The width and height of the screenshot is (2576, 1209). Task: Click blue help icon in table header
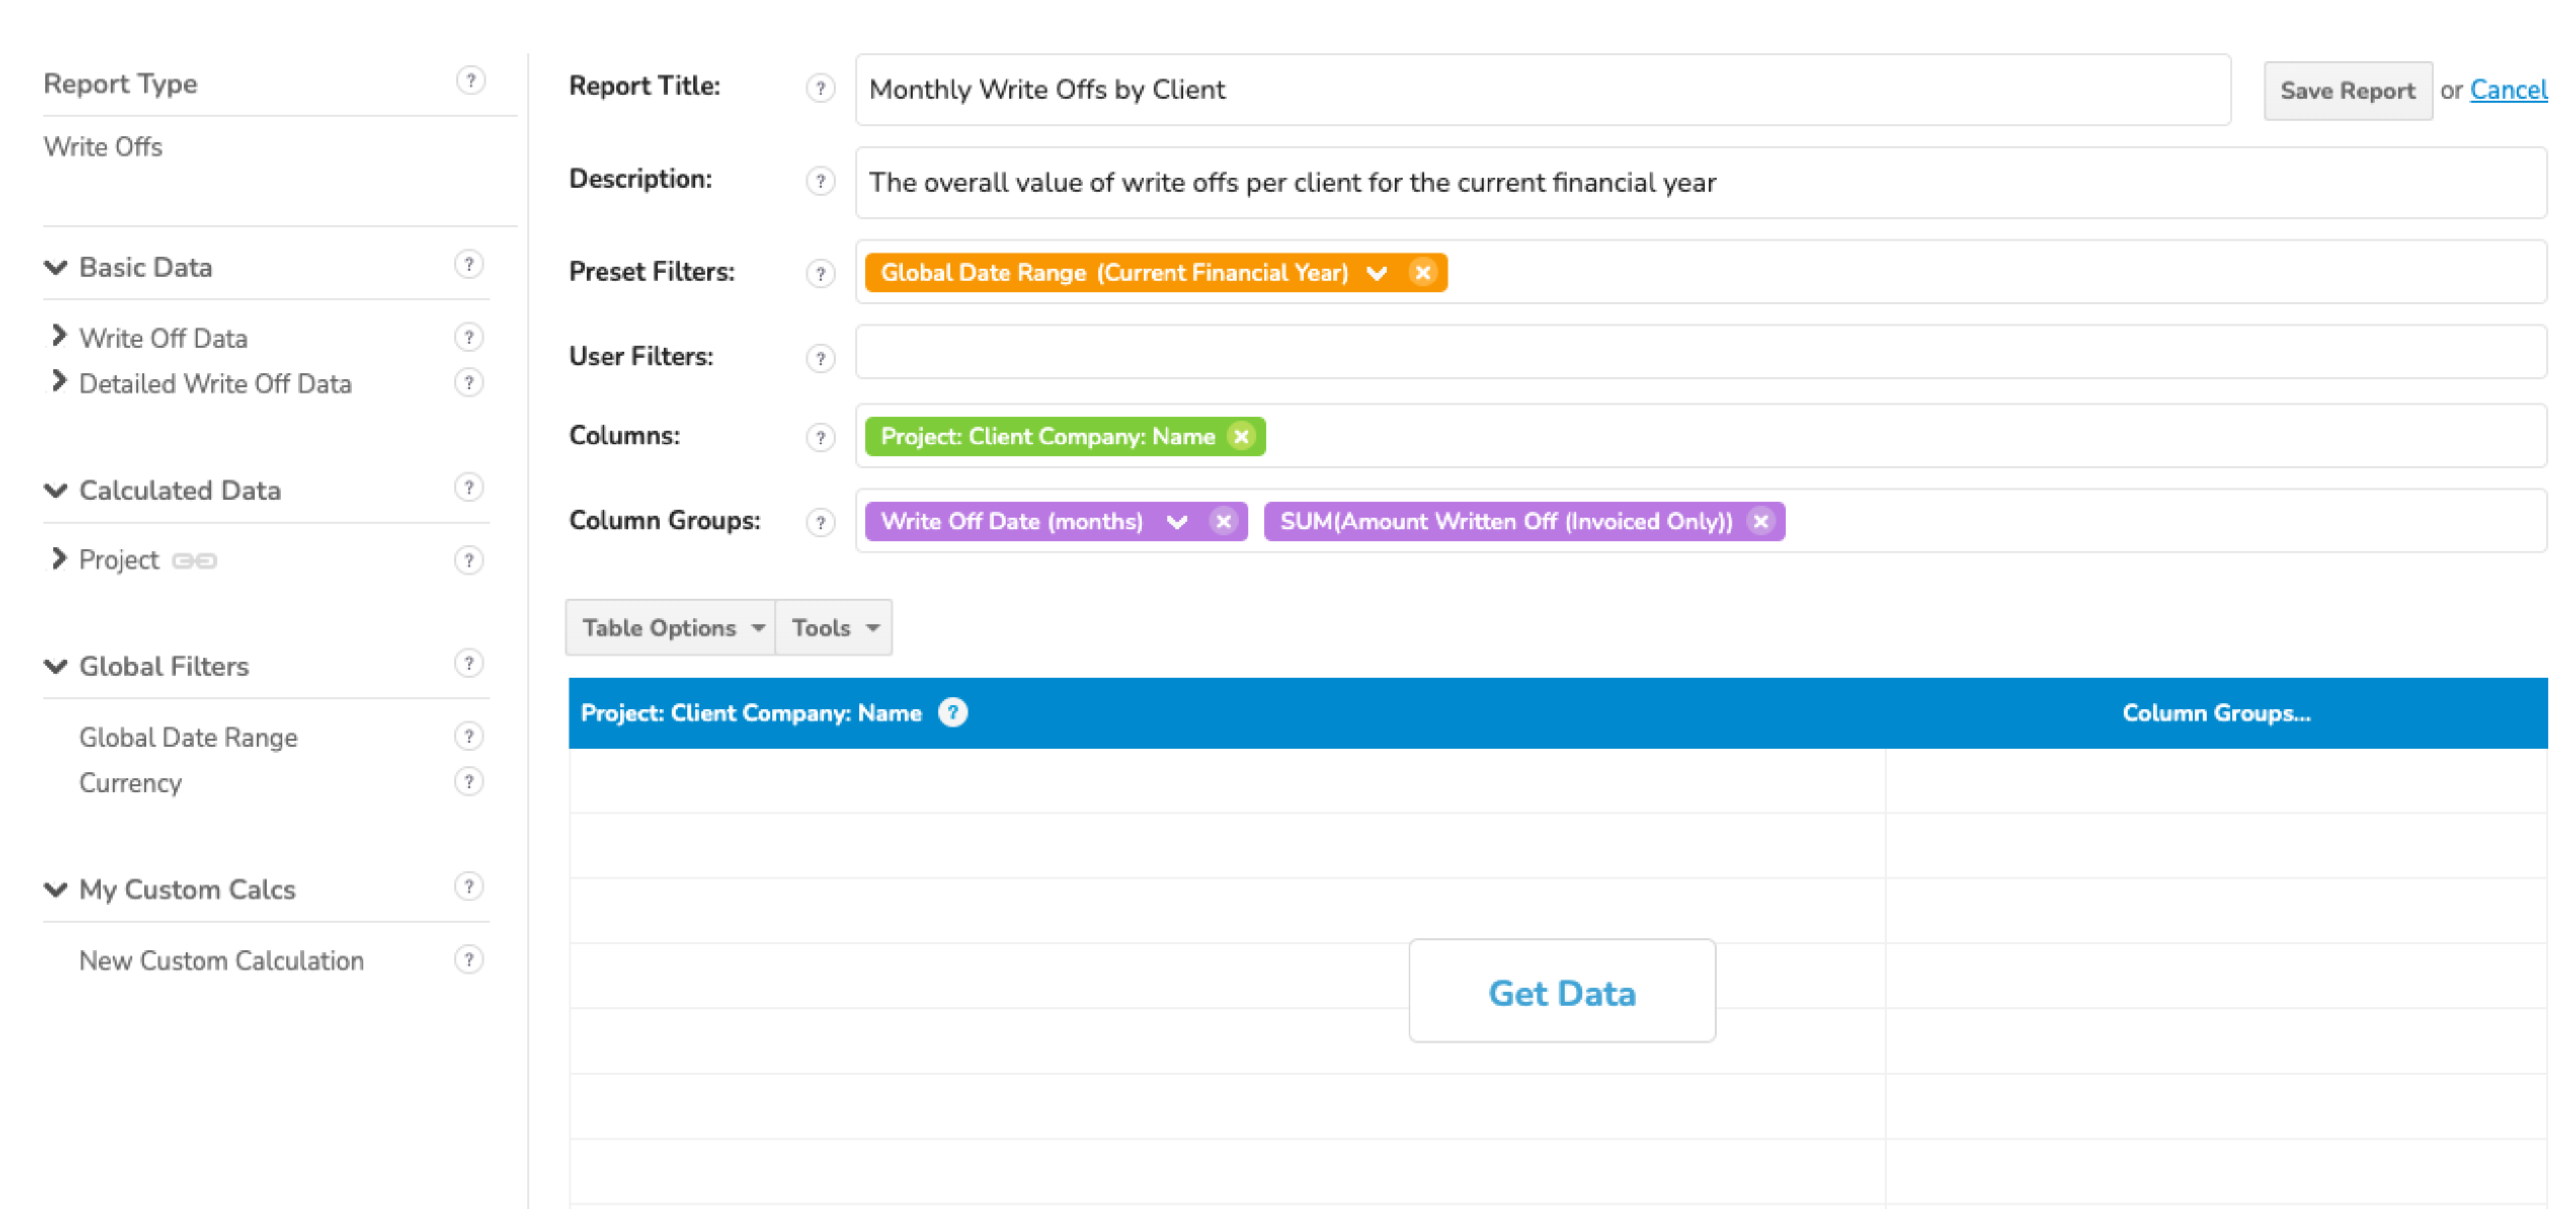coord(953,712)
